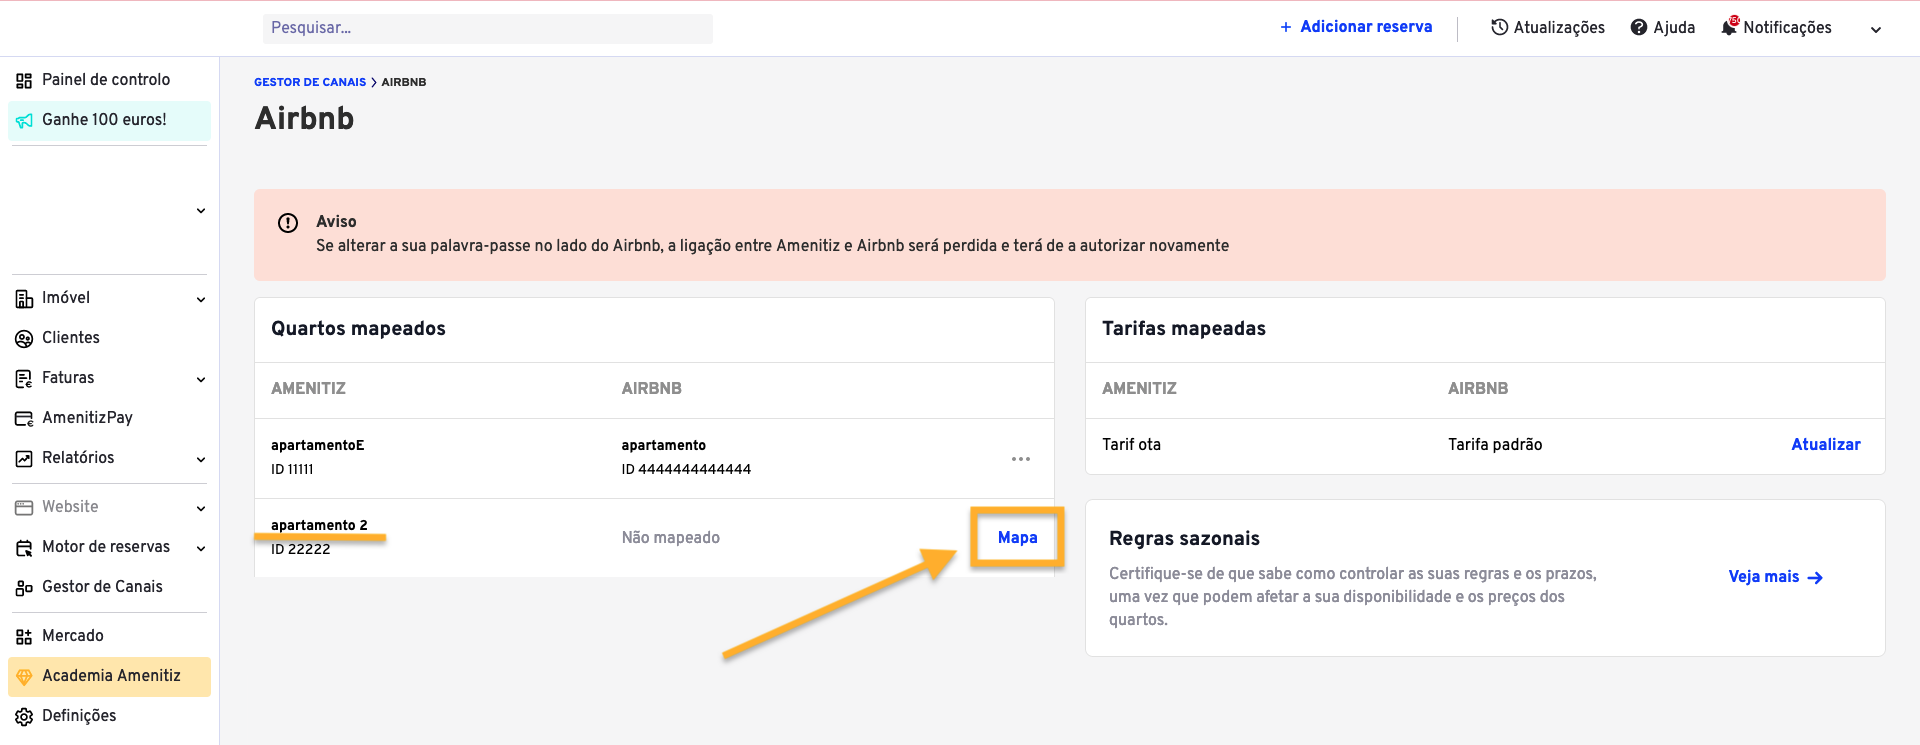Click the Notificações bell icon
Screen dimensions: 1920x745
[x=1730, y=27]
